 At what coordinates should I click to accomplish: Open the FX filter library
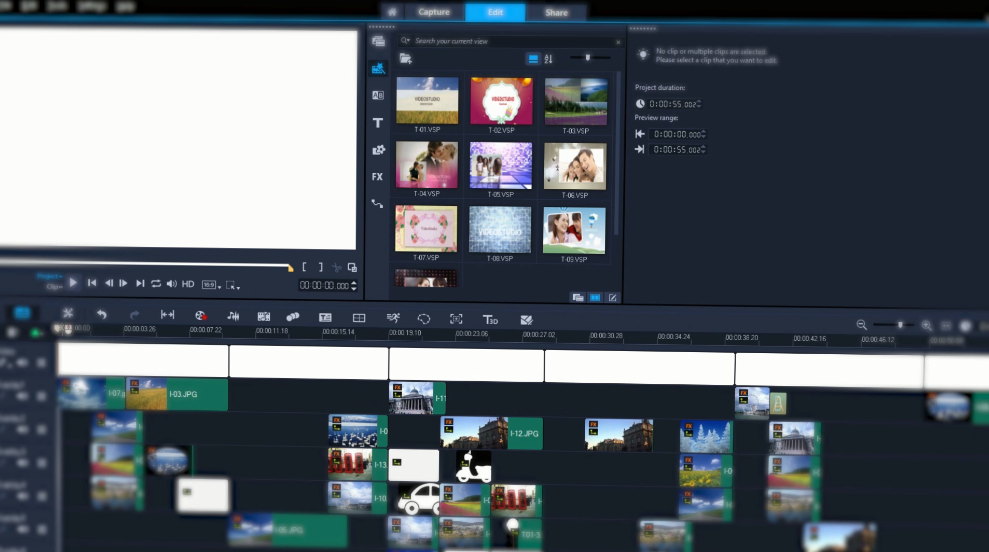[377, 177]
